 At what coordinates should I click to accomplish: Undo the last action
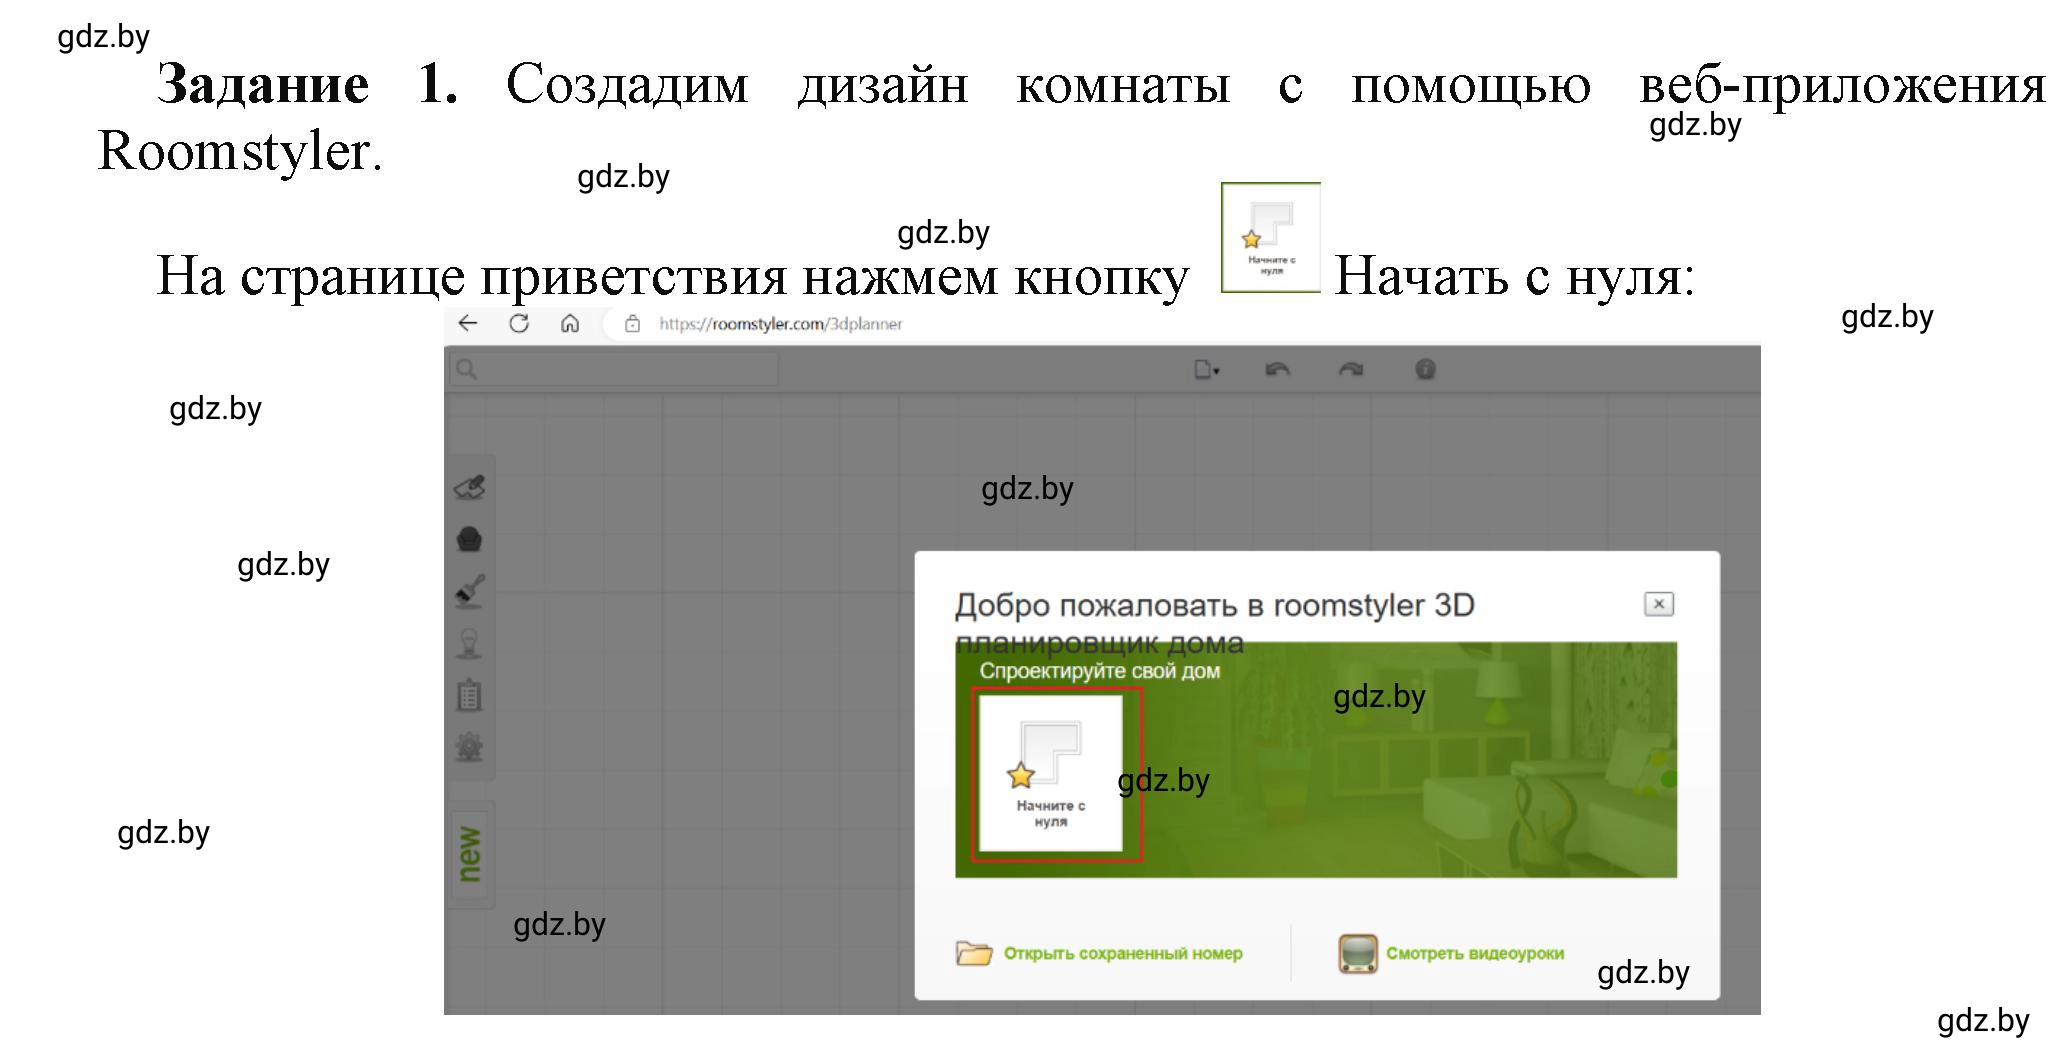(x=1277, y=370)
